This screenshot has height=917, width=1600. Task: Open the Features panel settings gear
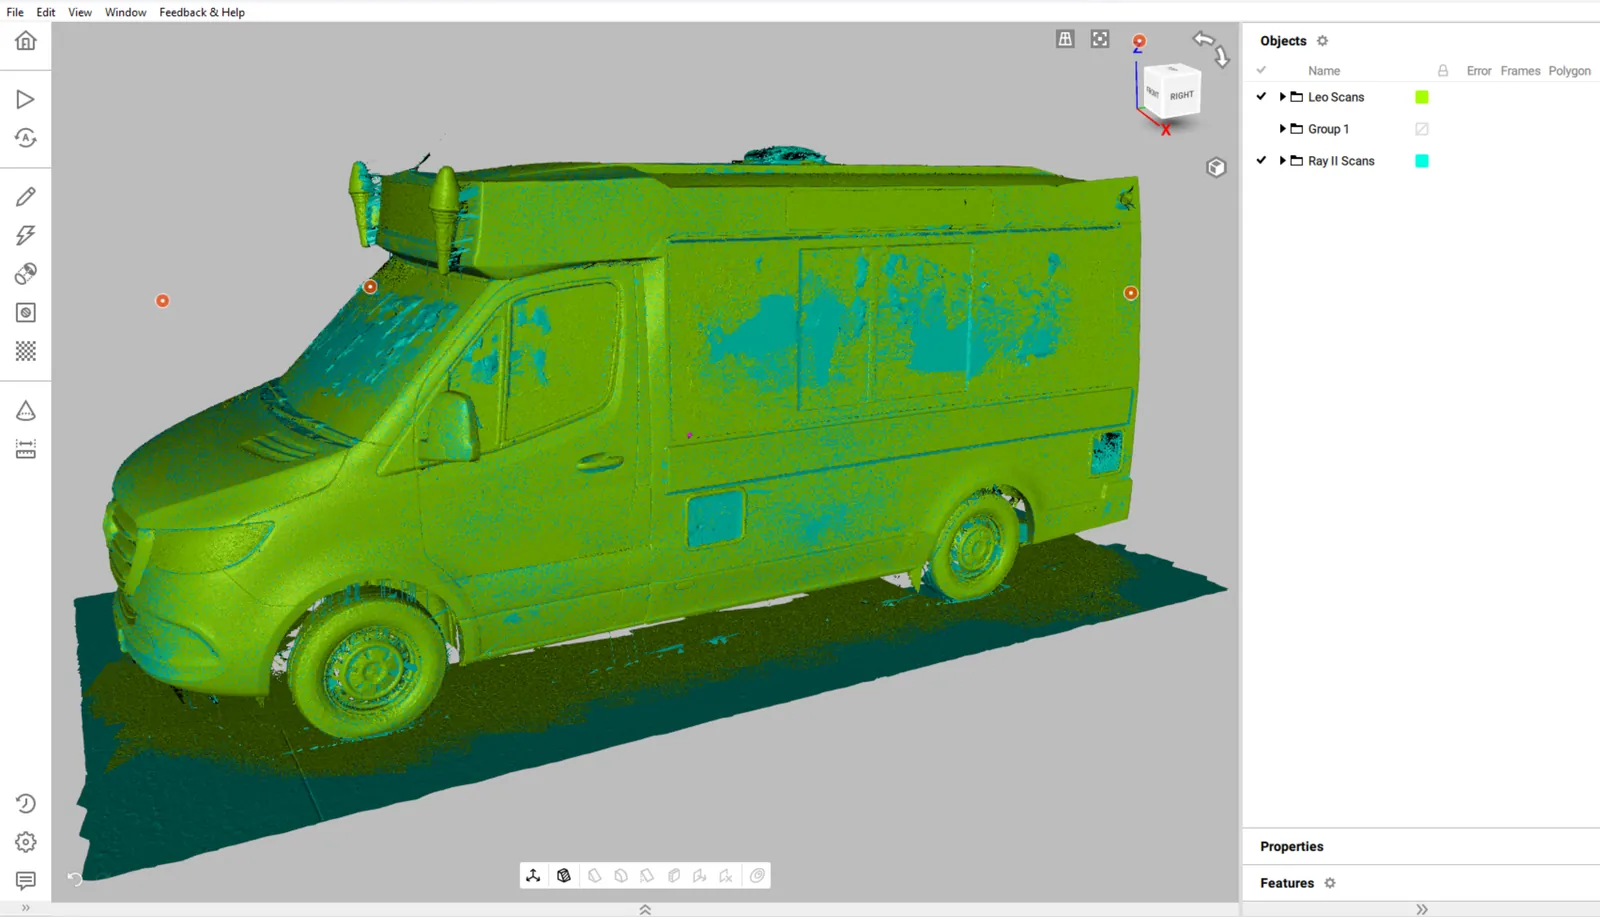click(1330, 883)
